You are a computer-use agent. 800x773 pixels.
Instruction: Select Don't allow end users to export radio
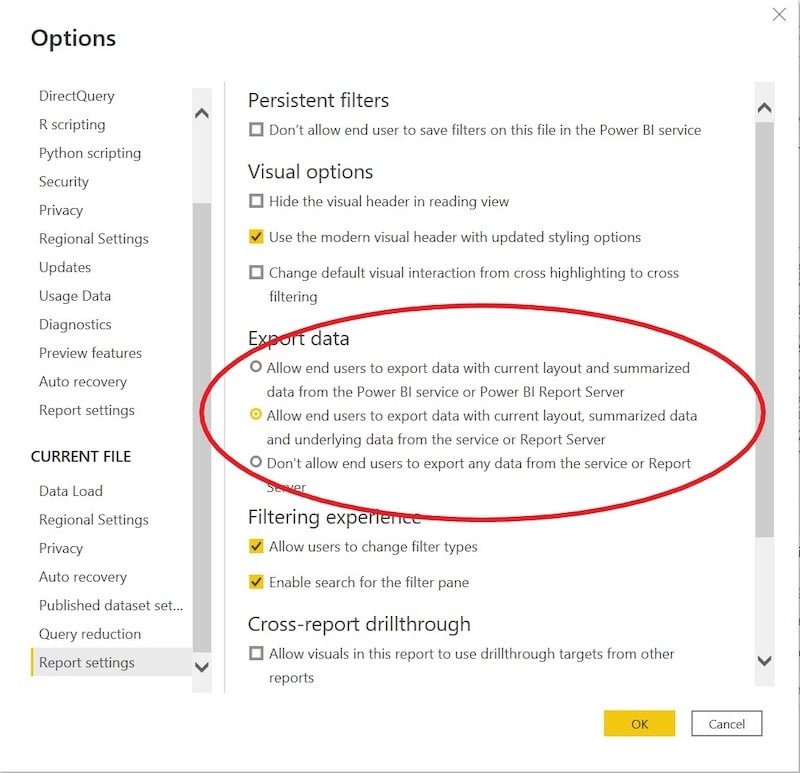pyautogui.click(x=256, y=462)
